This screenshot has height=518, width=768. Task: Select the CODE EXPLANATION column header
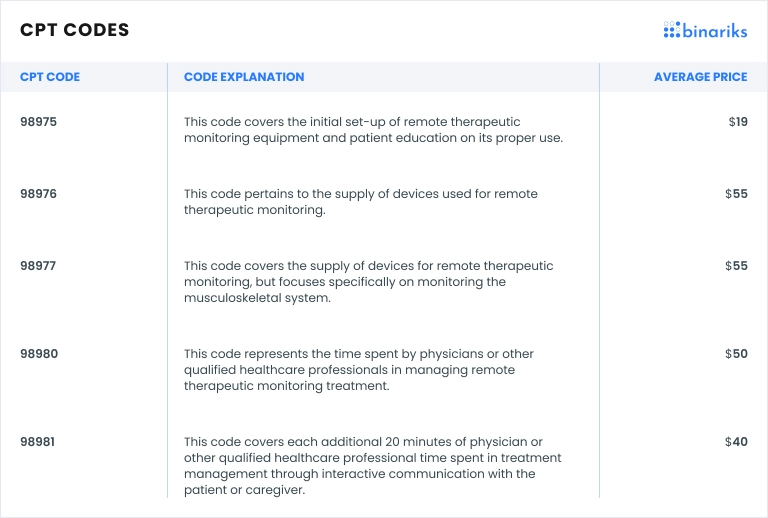tap(244, 77)
